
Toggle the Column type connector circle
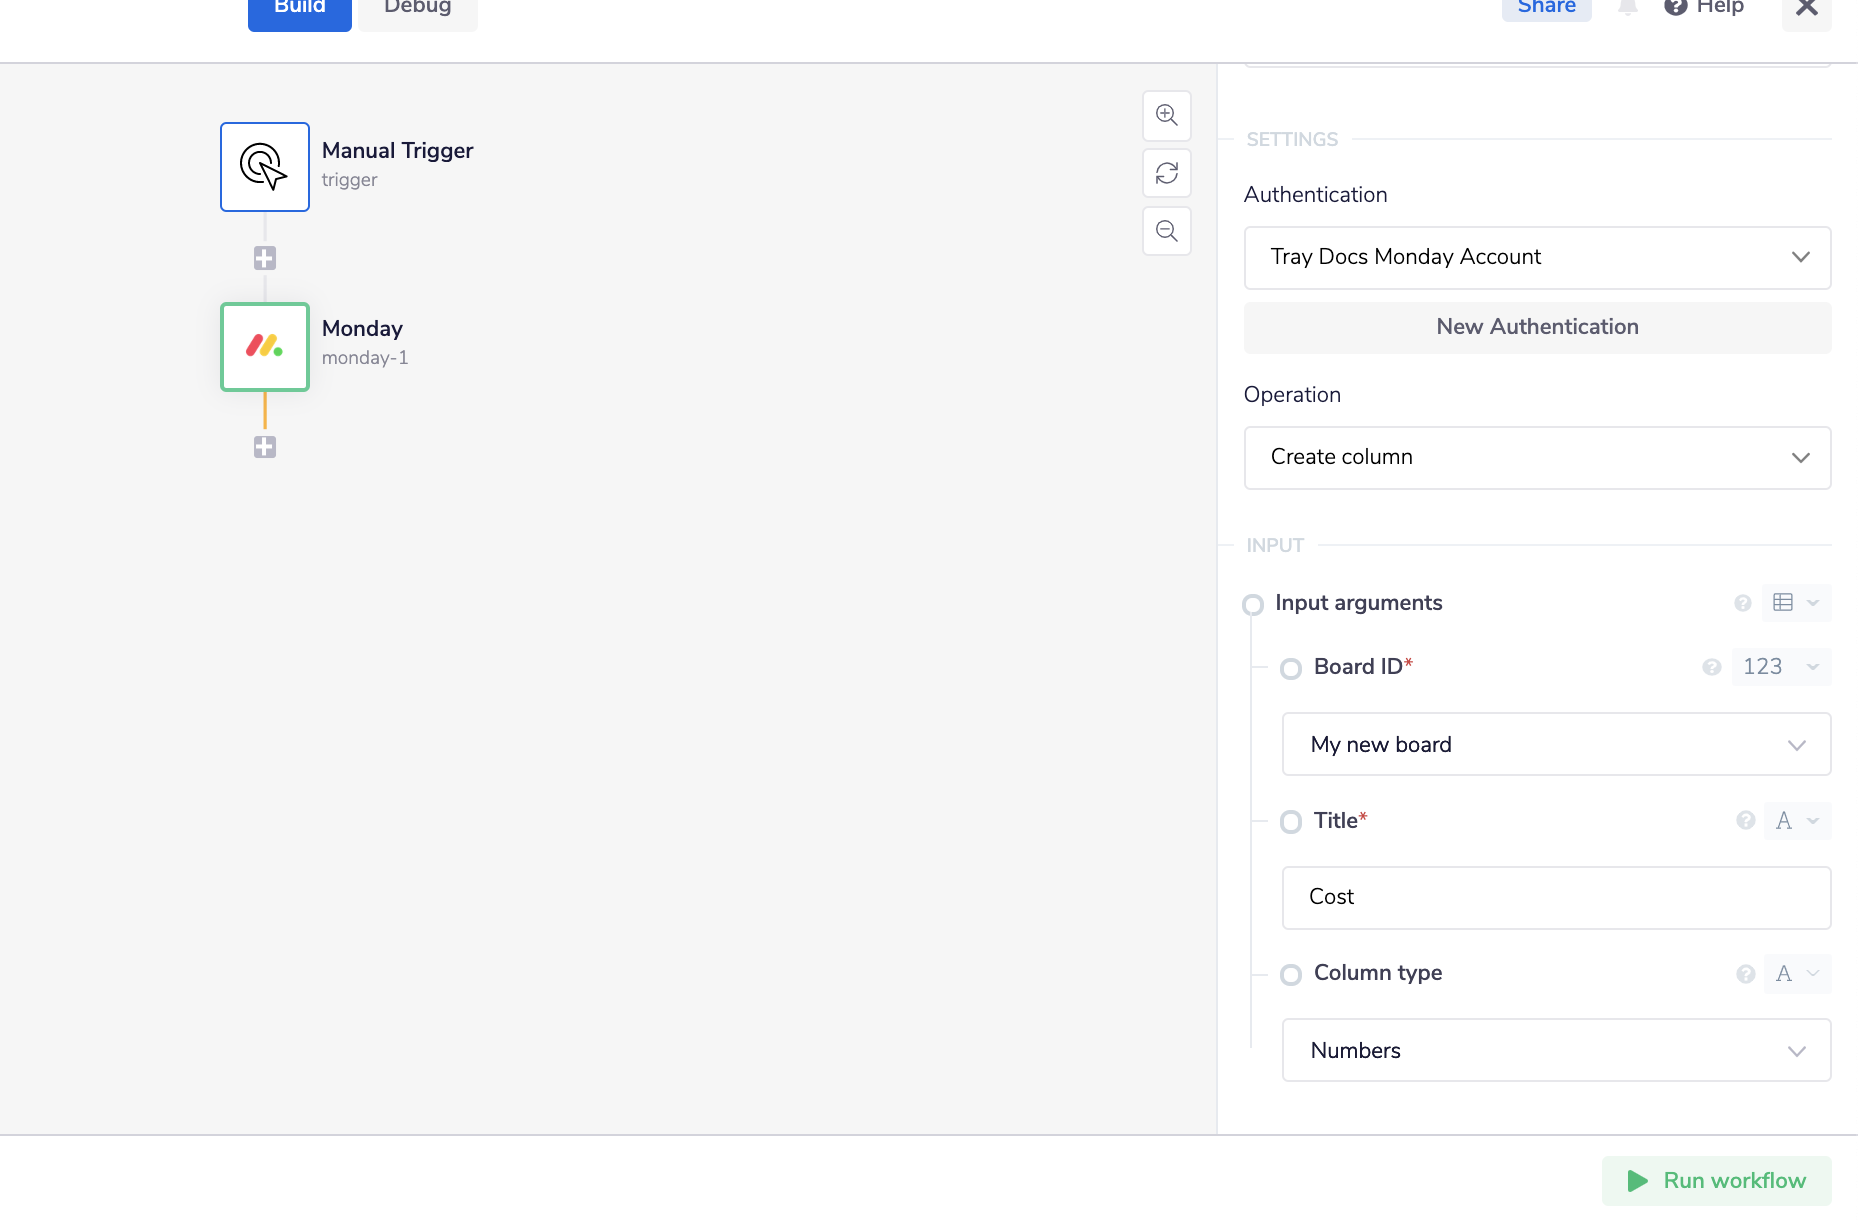point(1291,974)
